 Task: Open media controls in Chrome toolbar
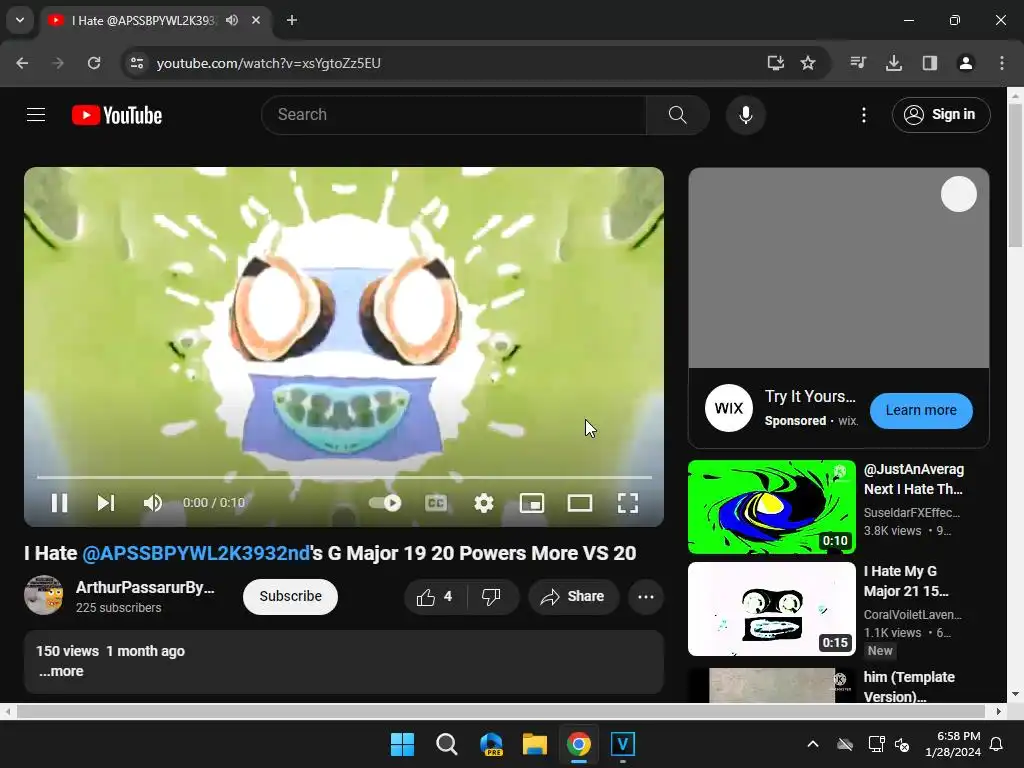pos(858,63)
